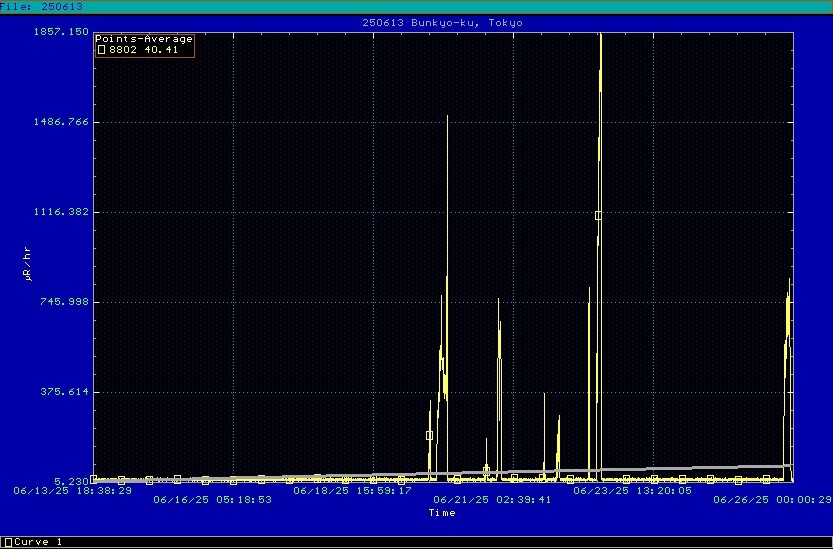Screen dimensions: 833x549
Task: Click the 1486.766 y-axis label
Action: tap(63, 122)
